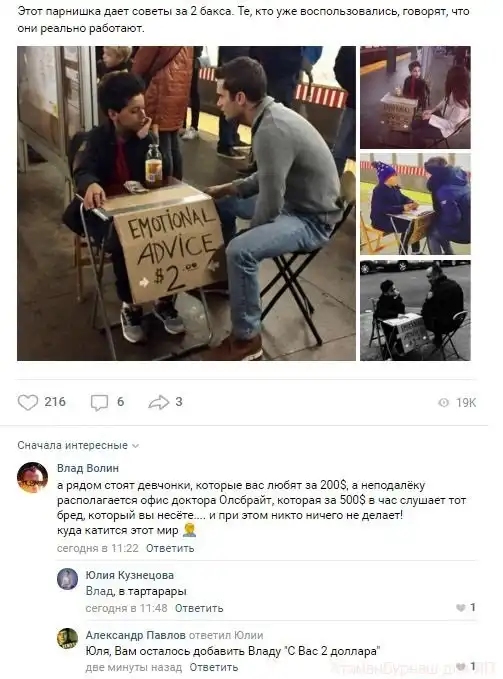The height and width of the screenshot is (679, 503).
Task: Expand the 'Сначала интересные' sorting dropdown
Action: point(78,445)
